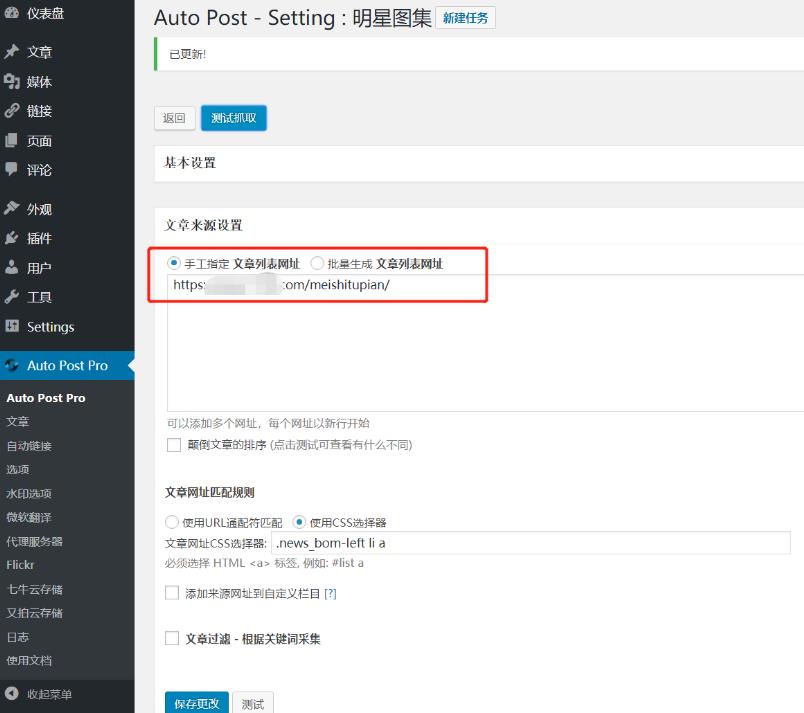Select 批量生成 文章列表网址 radio button
Viewport: 804px width, 713px height.
coord(317,264)
